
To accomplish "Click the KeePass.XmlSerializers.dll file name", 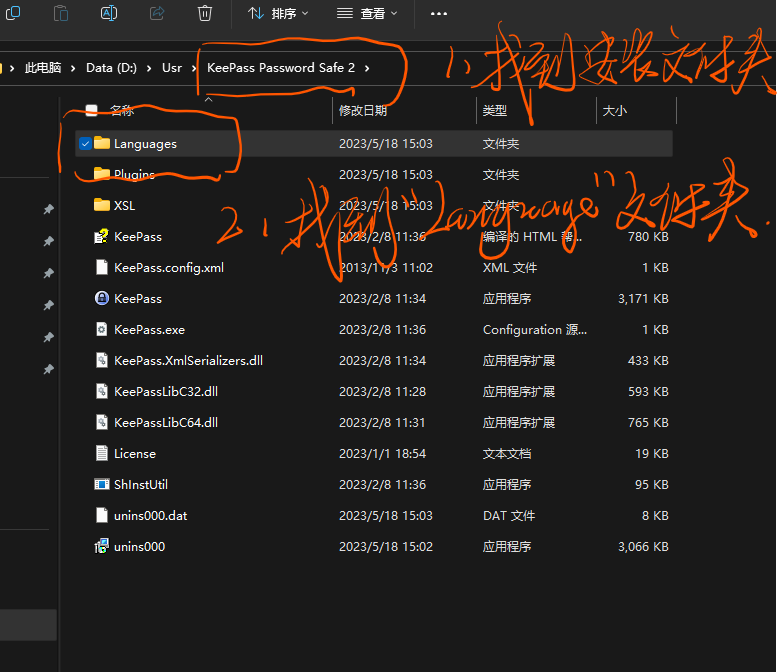I will tap(188, 361).
